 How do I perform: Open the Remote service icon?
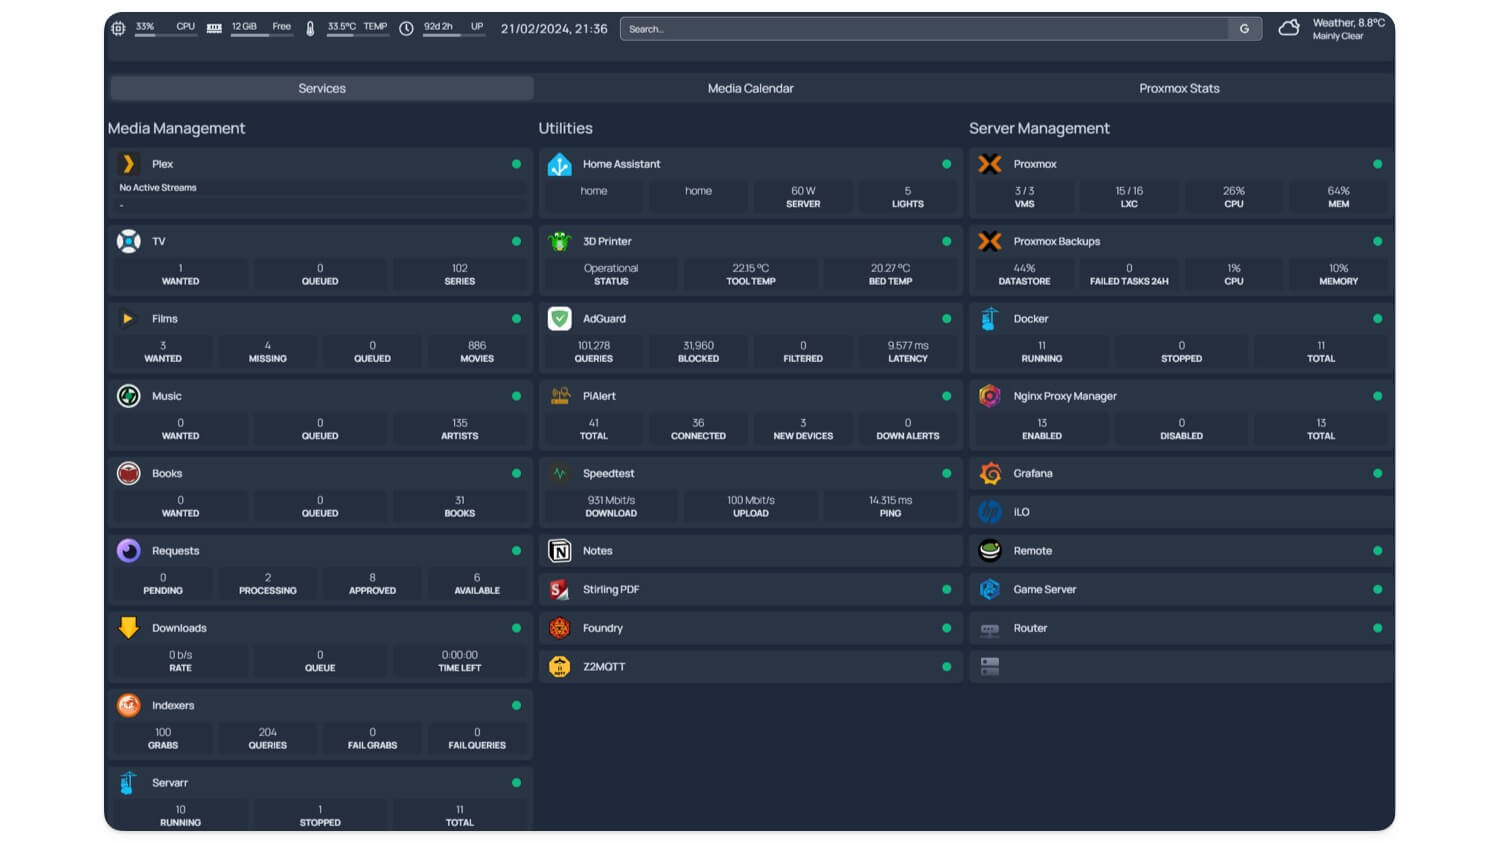990,551
